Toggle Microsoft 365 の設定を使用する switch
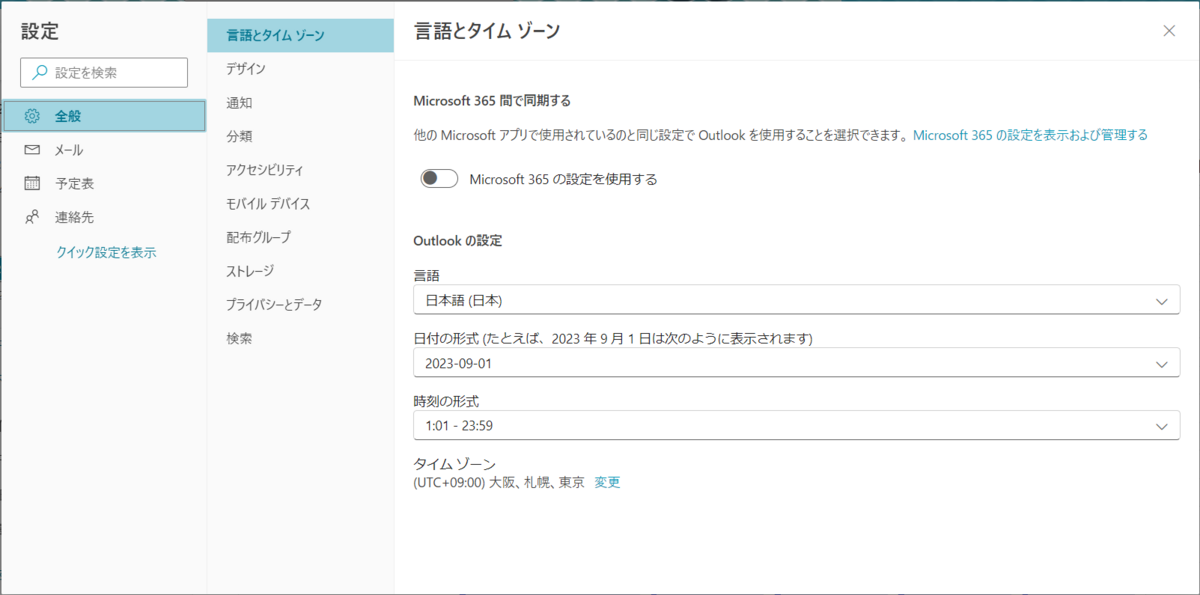1200x595 pixels. pyautogui.click(x=439, y=179)
